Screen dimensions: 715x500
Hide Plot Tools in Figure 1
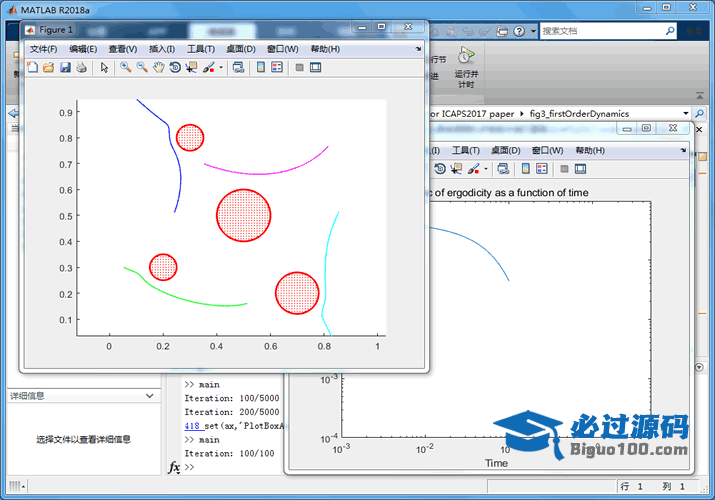coord(300,67)
